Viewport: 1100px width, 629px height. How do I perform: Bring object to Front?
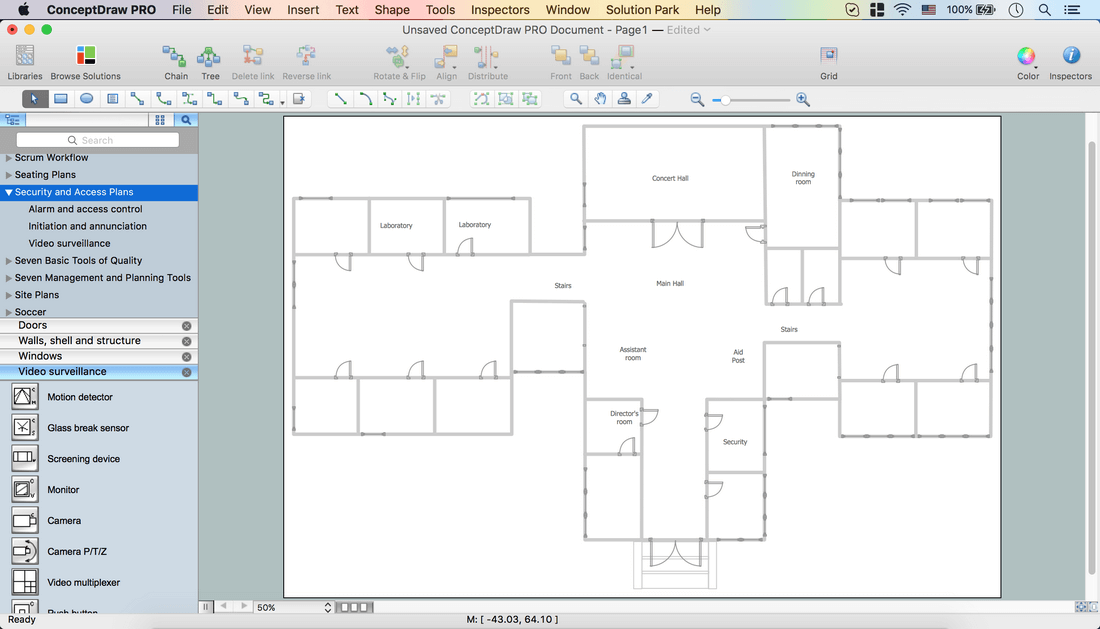(x=561, y=62)
